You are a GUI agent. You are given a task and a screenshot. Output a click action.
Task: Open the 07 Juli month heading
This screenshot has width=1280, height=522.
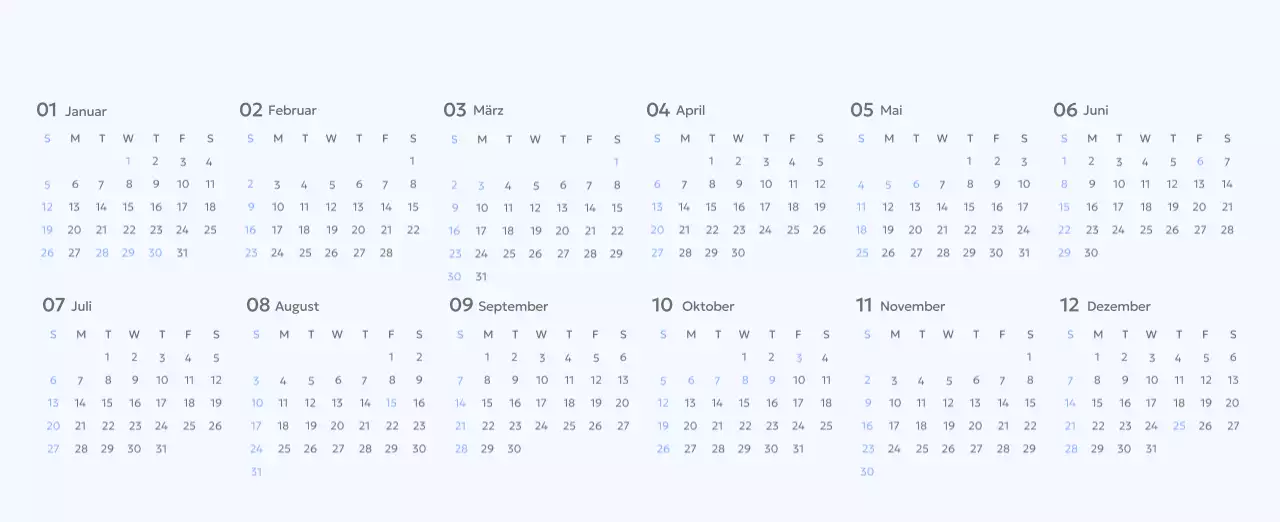(x=67, y=305)
